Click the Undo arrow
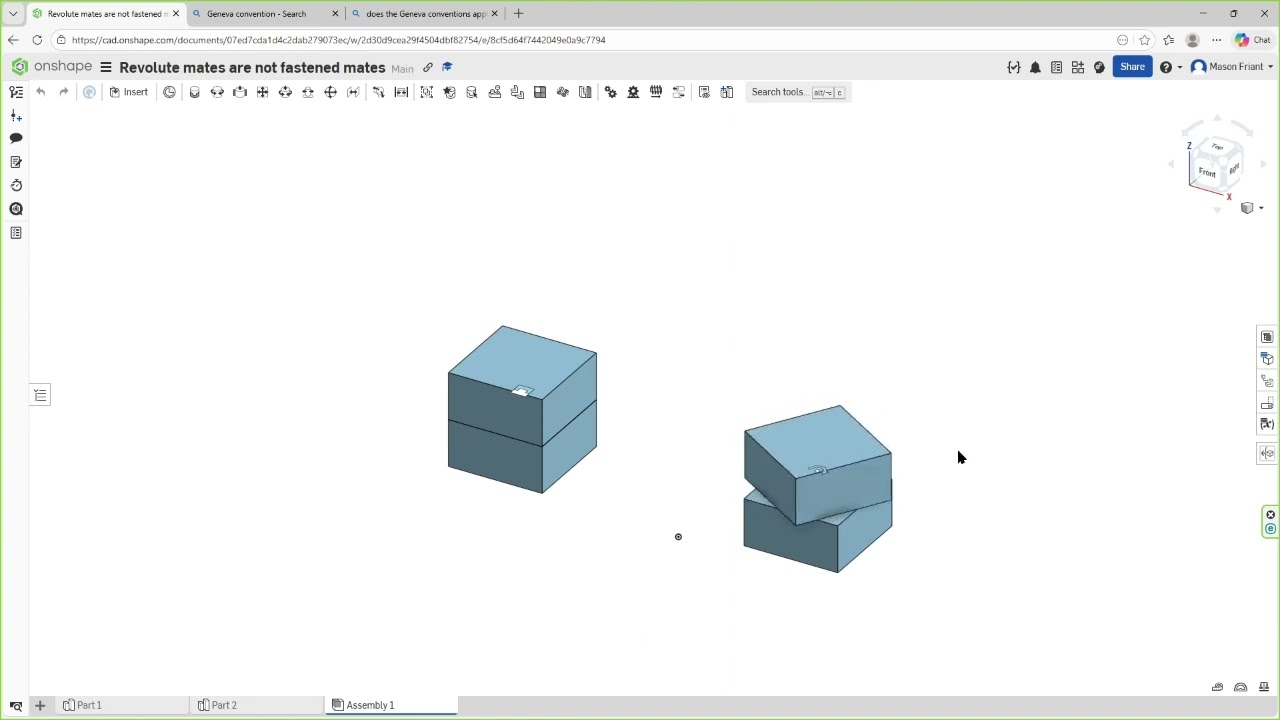The image size is (1280, 720). tap(40, 92)
